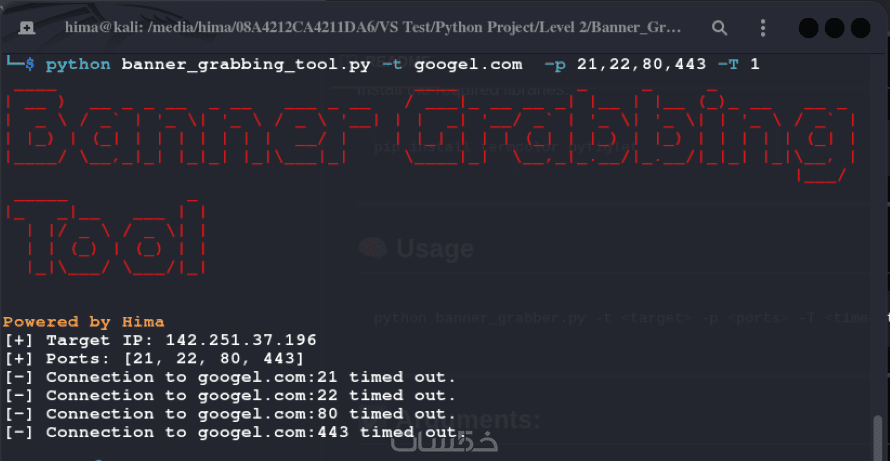
Task: Click the googel.com:21 timed out line
Action: (230, 378)
